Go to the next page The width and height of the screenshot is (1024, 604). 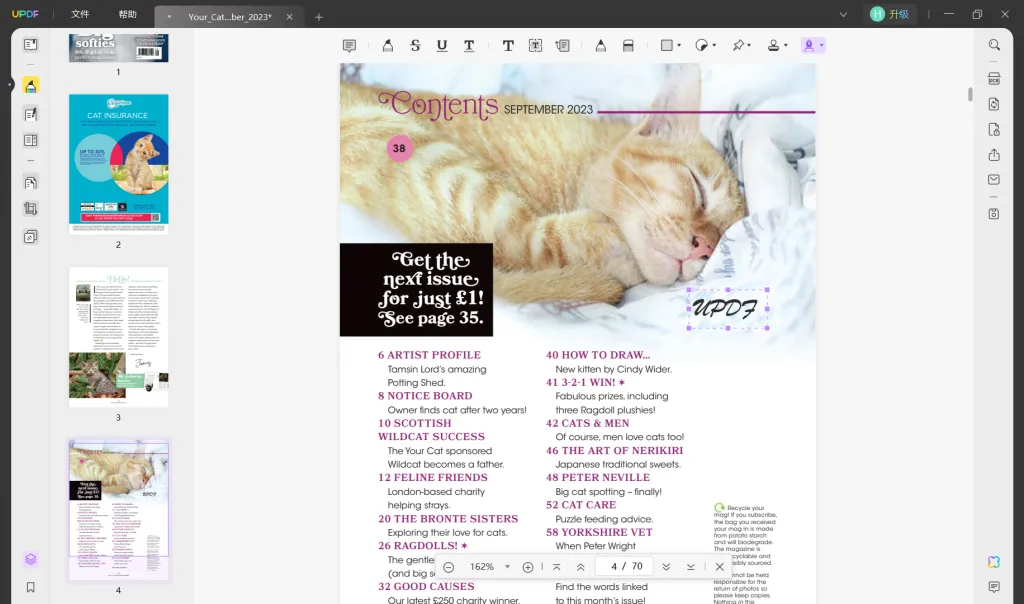pos(666,567)
